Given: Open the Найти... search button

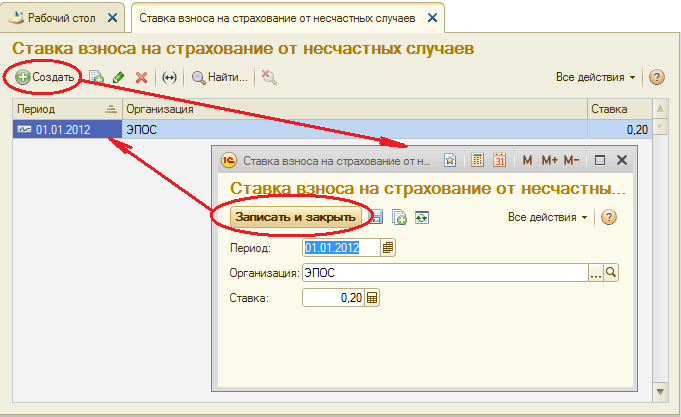Looking at the screenshot, I should click(x=220, y=77).
